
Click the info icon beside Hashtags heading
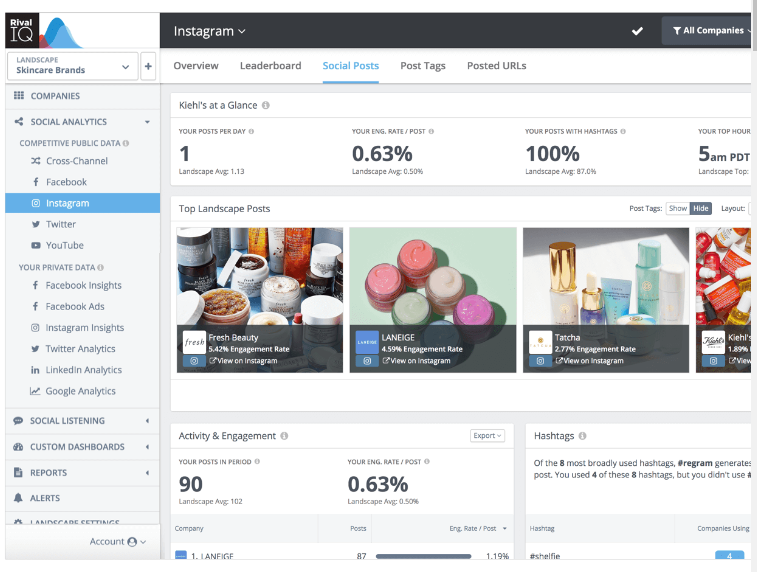(583, 436)
